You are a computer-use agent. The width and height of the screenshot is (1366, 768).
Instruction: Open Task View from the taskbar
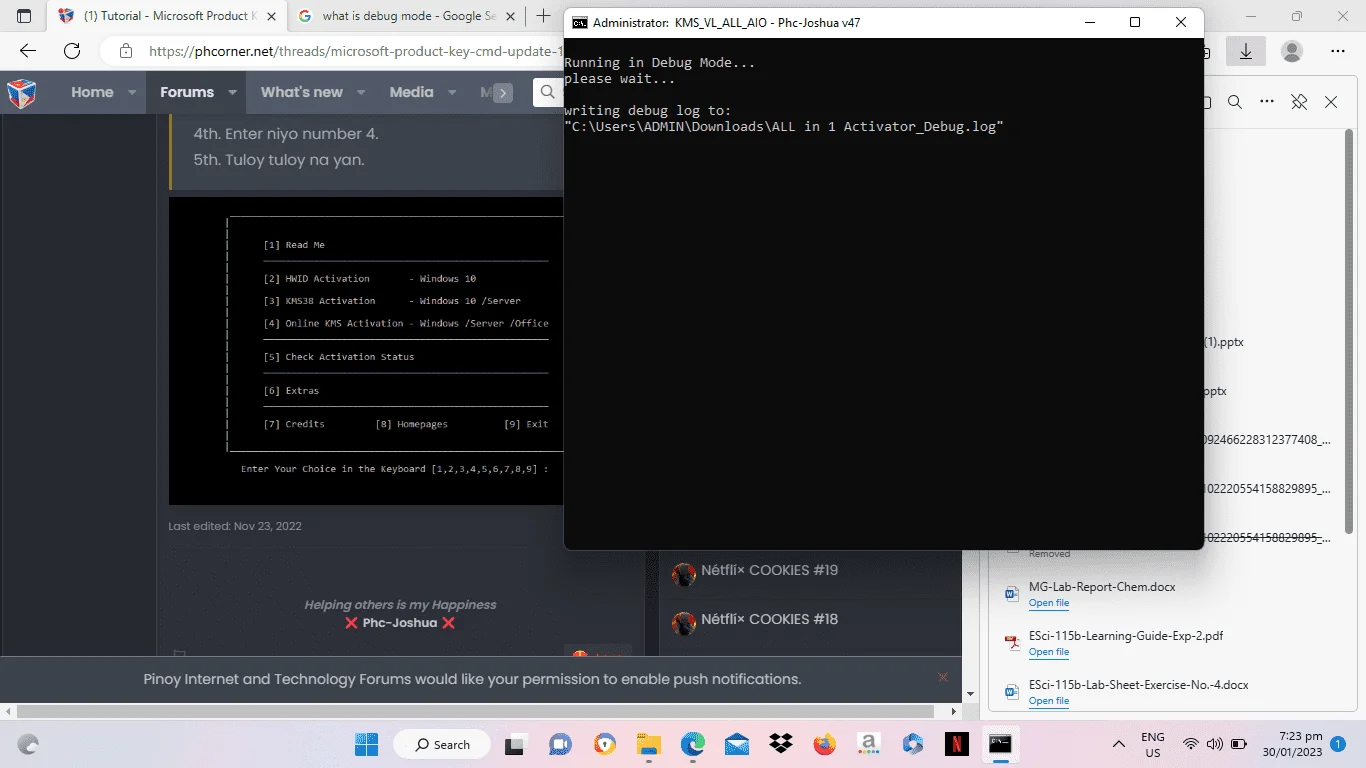click(x=515, y=744)
